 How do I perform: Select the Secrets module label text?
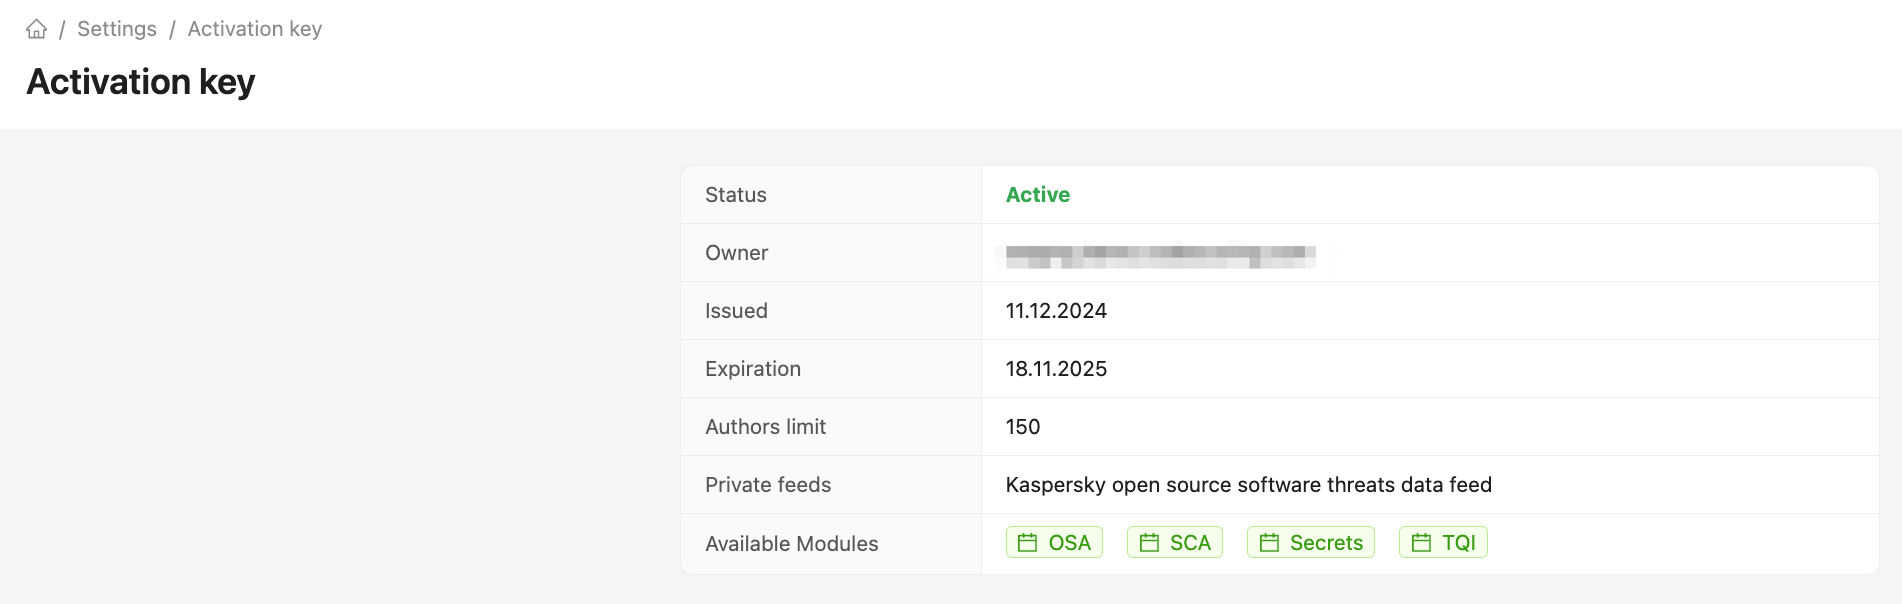pyautogui.click(x=1326, y=543)
